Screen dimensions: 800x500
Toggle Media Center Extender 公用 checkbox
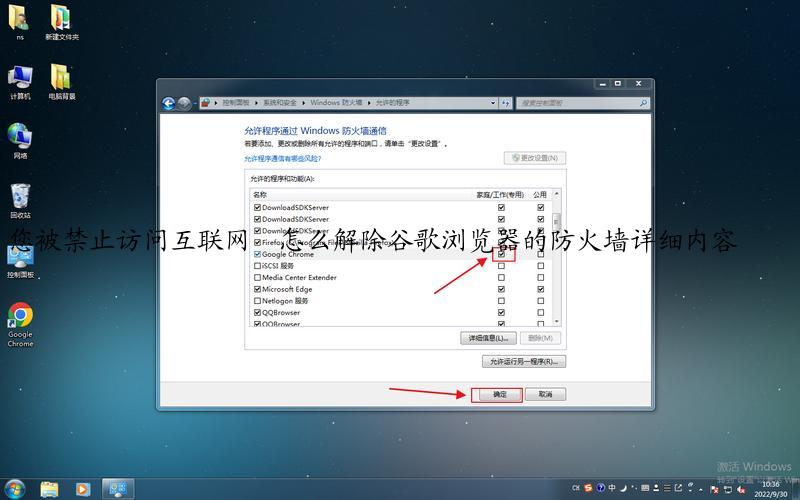[x=540, y=278]
